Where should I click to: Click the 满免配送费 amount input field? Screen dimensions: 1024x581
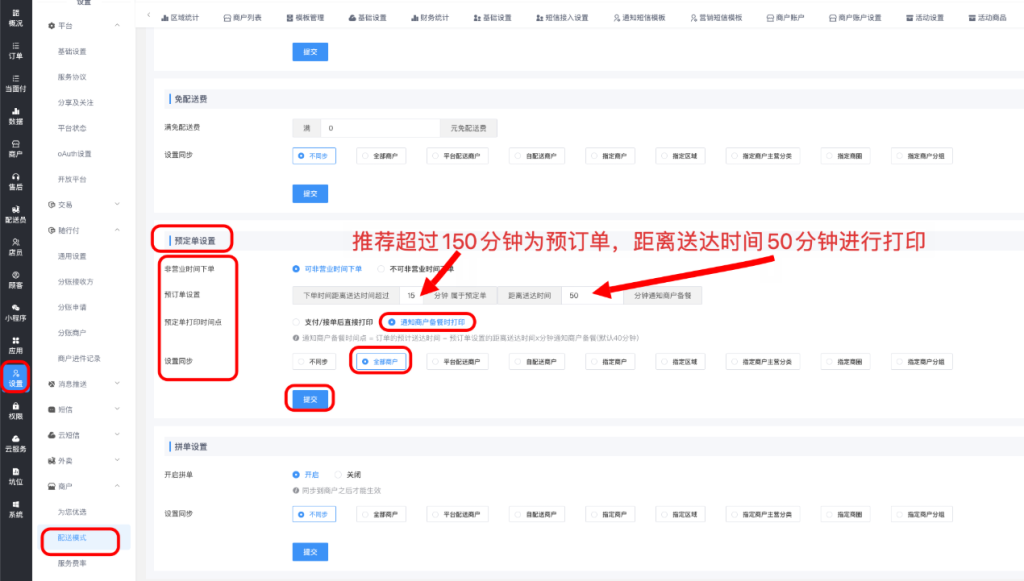(x=378, y=128)
